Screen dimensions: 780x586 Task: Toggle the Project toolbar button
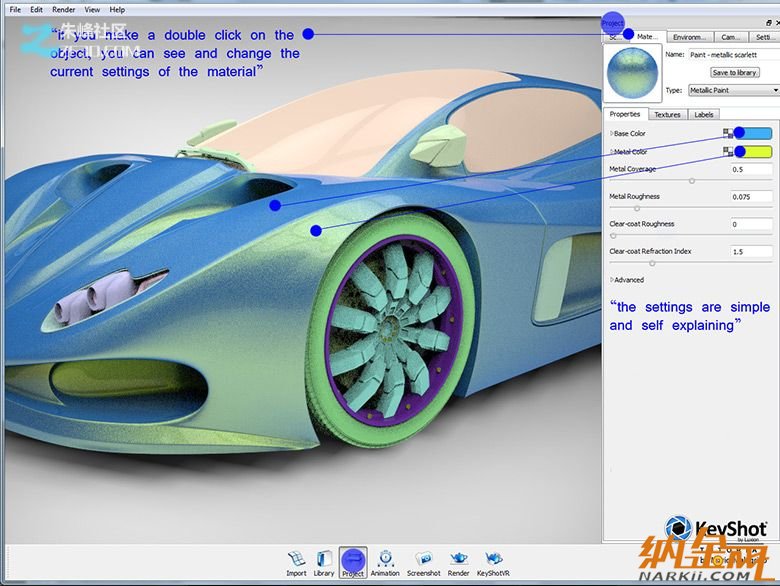pyautogui.click(x=352, y=561)
